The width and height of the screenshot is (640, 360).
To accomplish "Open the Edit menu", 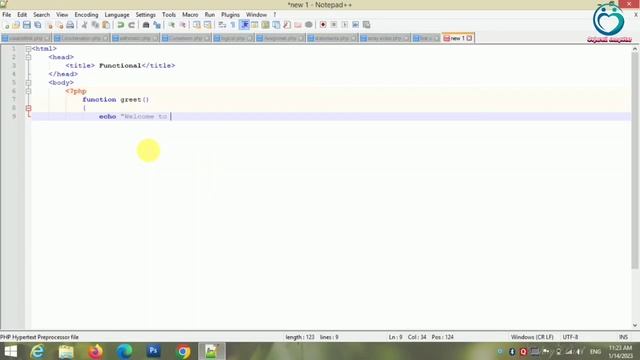I will (22, 15).
